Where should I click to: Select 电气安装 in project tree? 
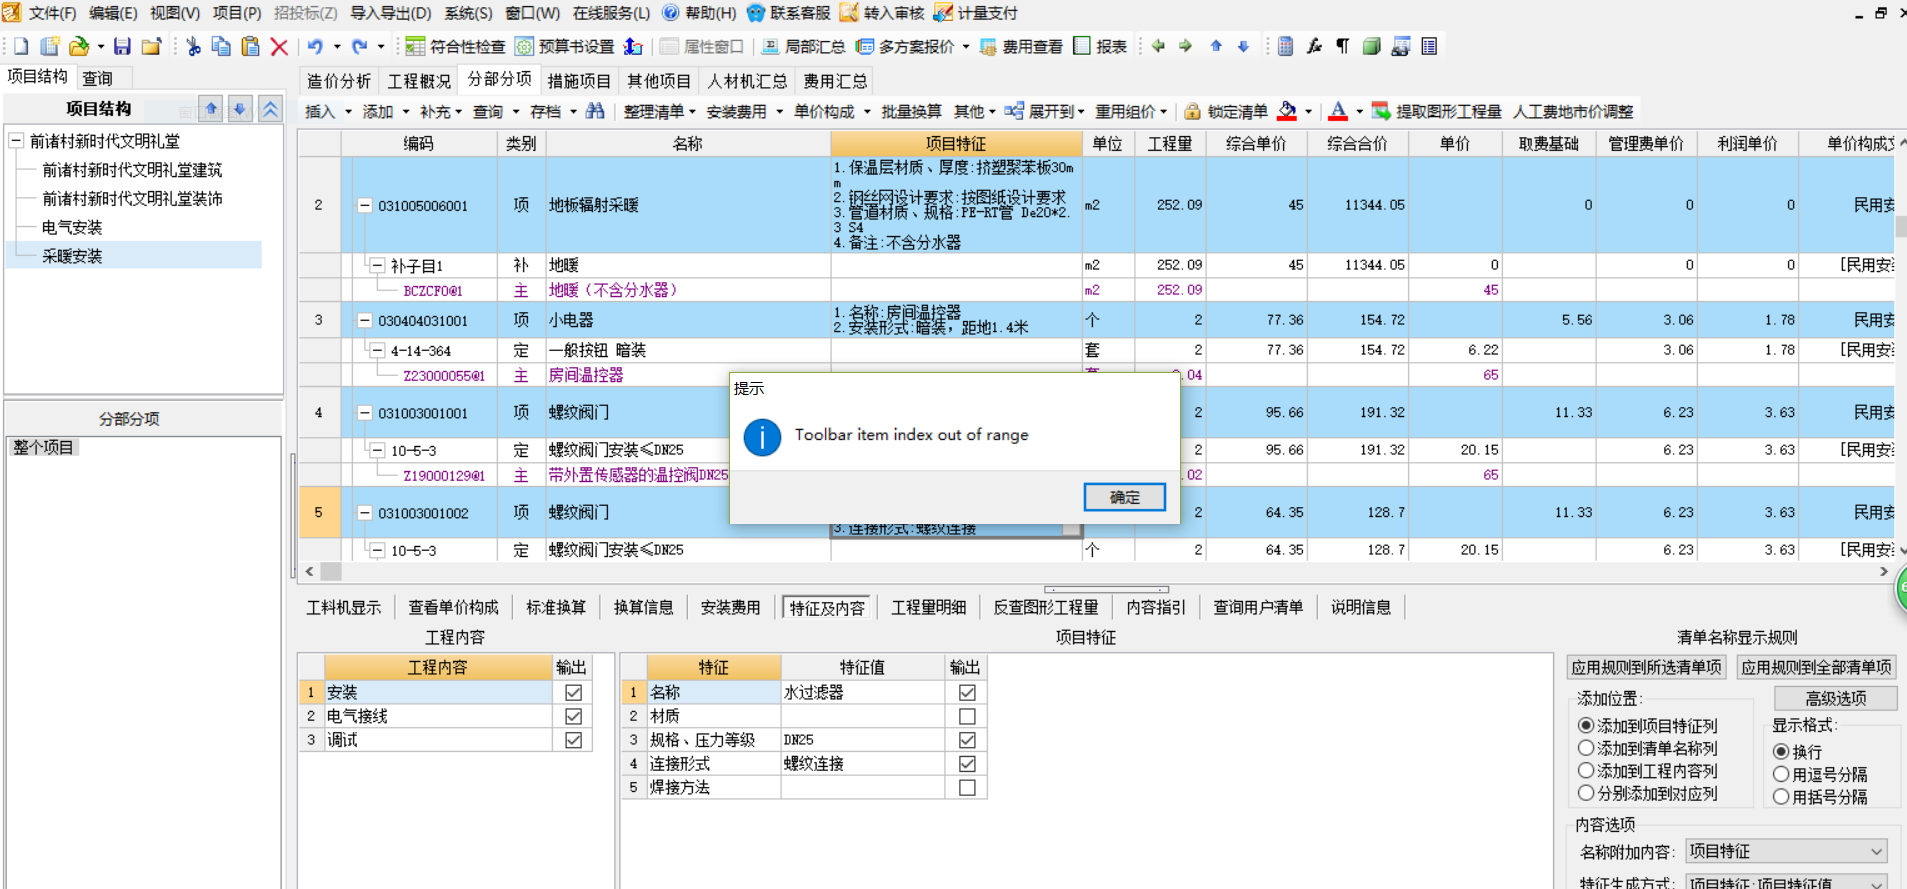(72, 227)
